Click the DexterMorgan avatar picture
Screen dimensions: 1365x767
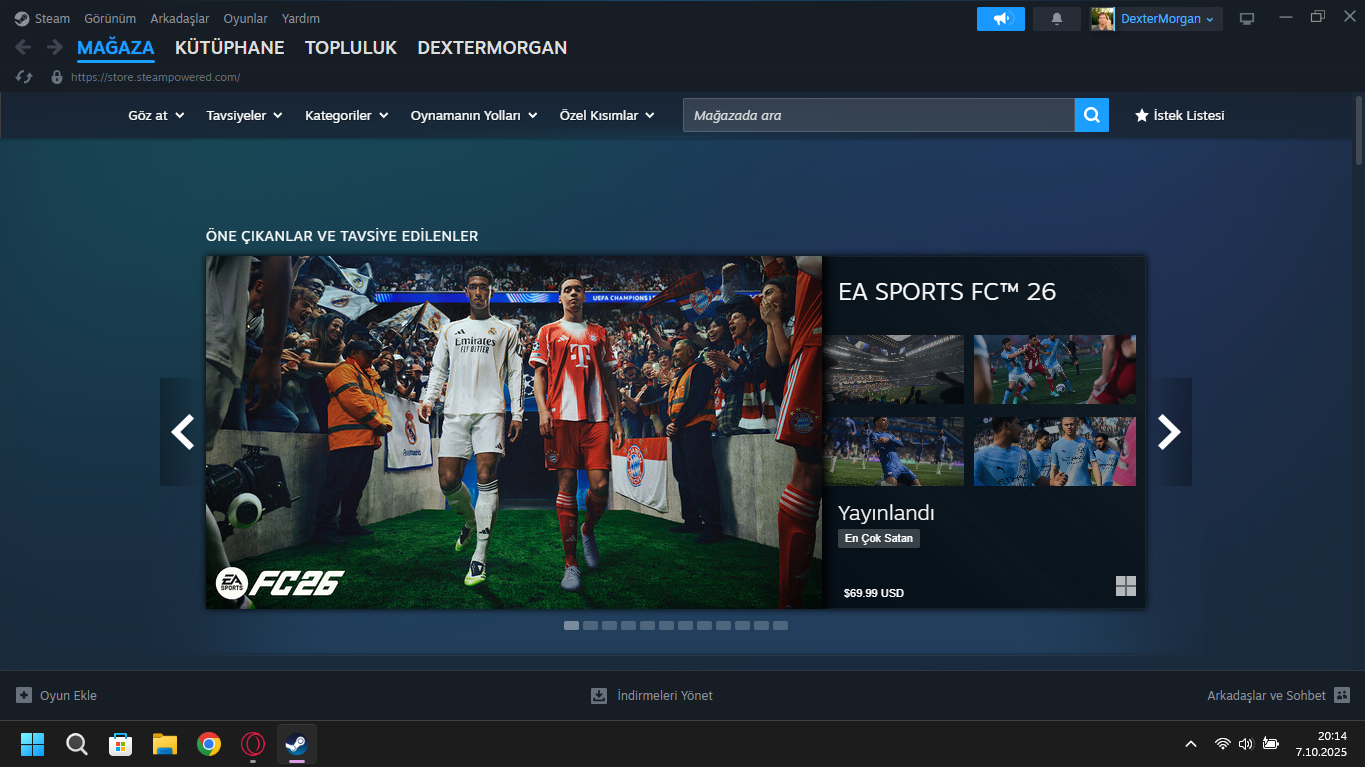click(x=1103, y=19)
